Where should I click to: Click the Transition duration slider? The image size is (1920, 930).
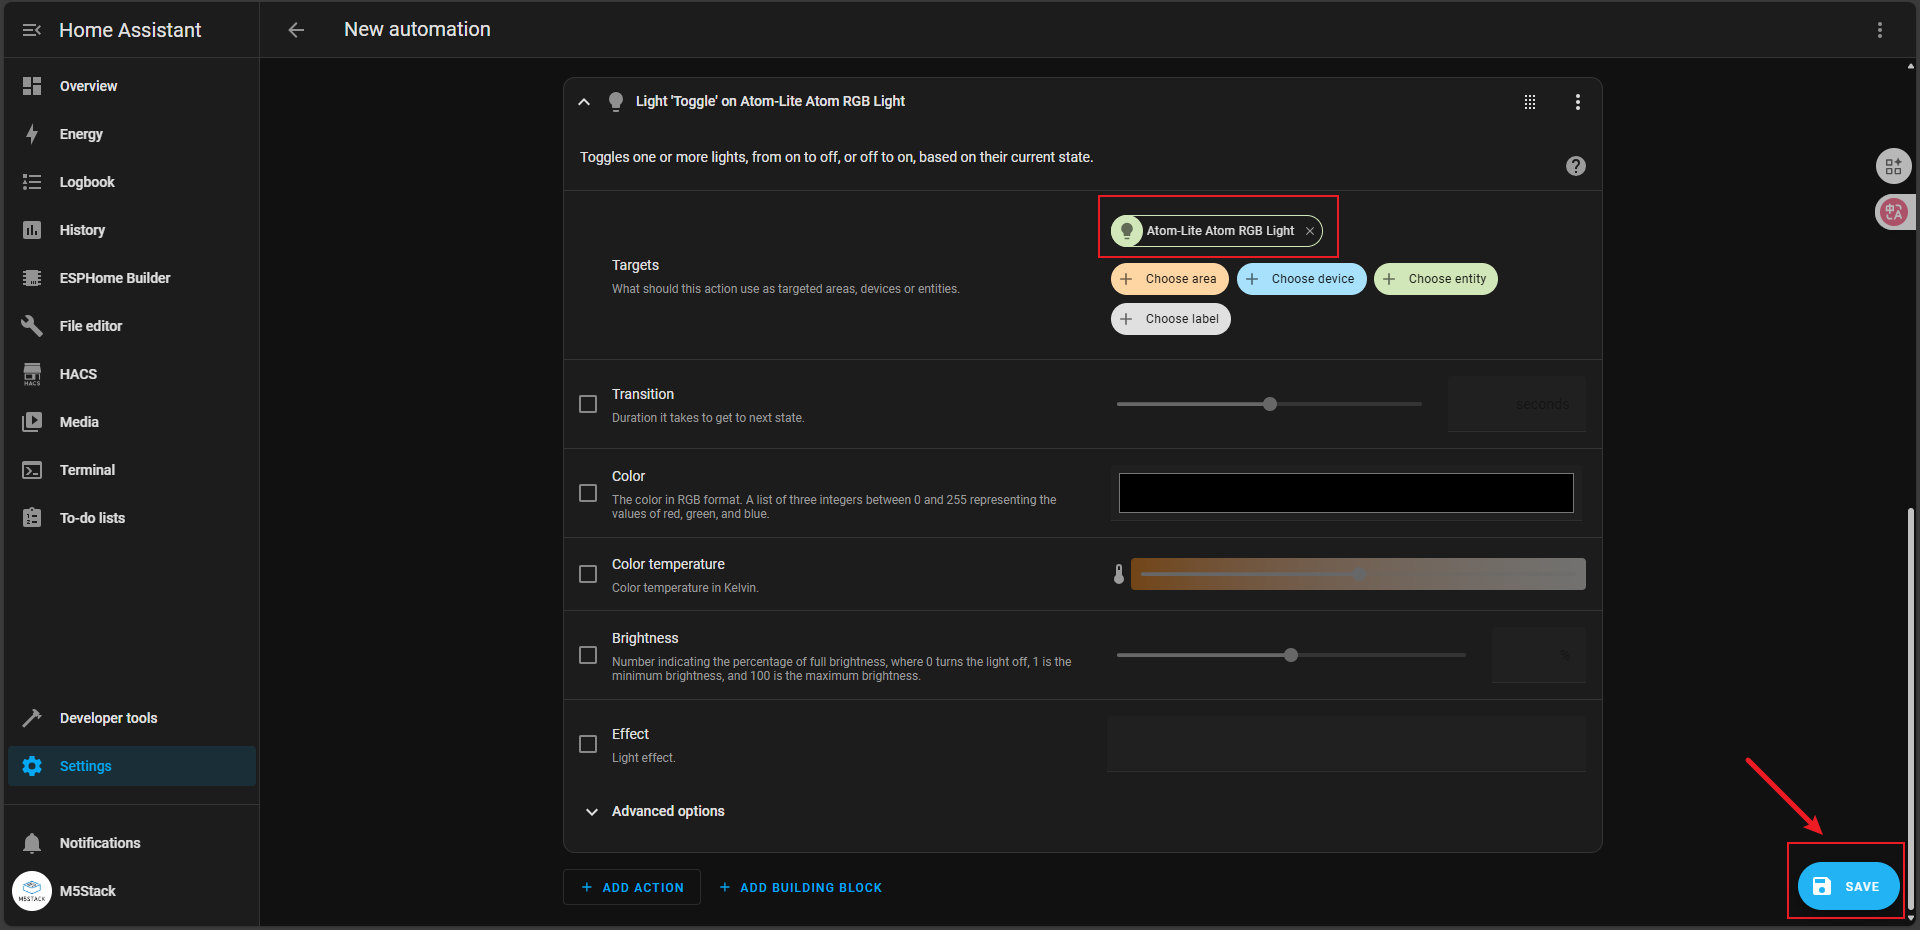(x=1269, y=404)
